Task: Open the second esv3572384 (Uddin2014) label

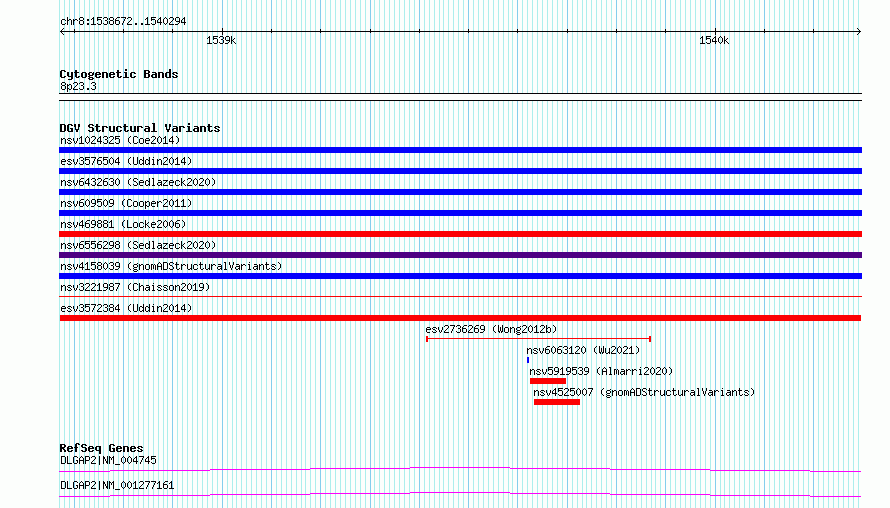Action: [126, 308]
